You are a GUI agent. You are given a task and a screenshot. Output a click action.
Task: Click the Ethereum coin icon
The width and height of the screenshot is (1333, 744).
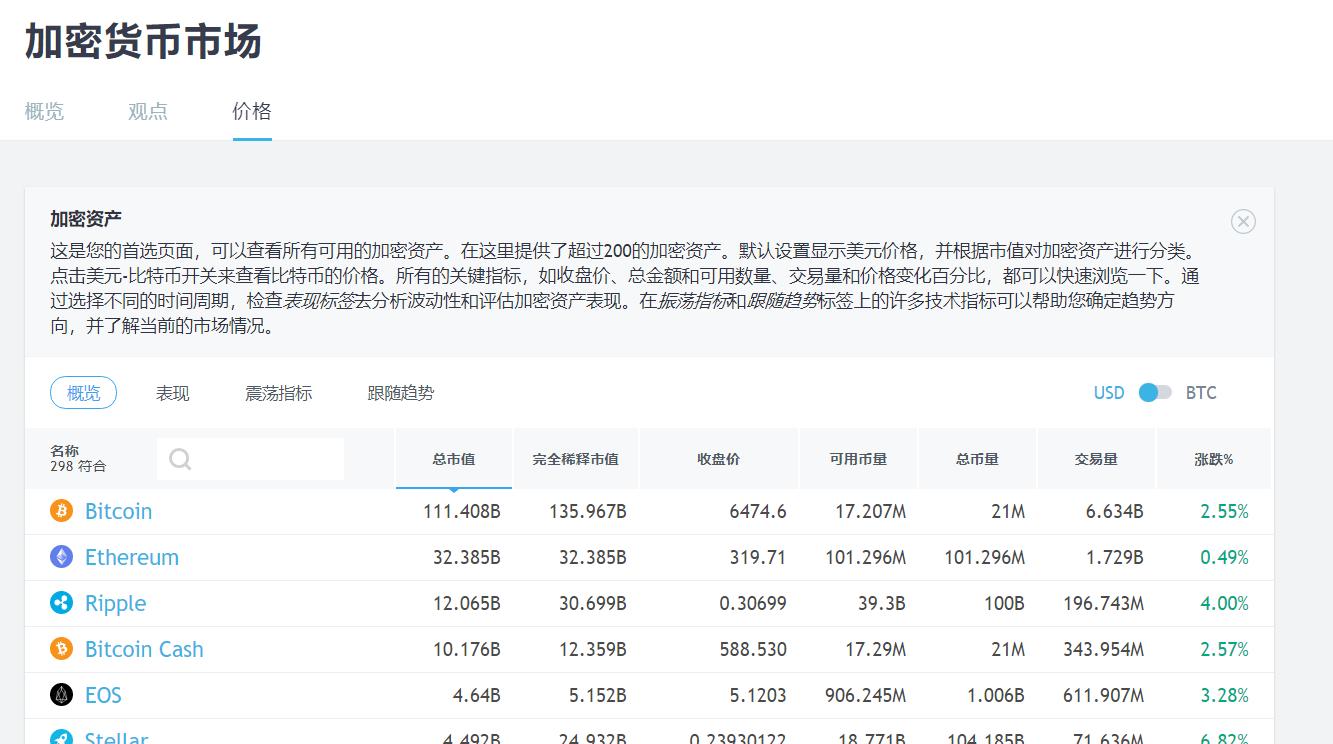click(60, 557)
